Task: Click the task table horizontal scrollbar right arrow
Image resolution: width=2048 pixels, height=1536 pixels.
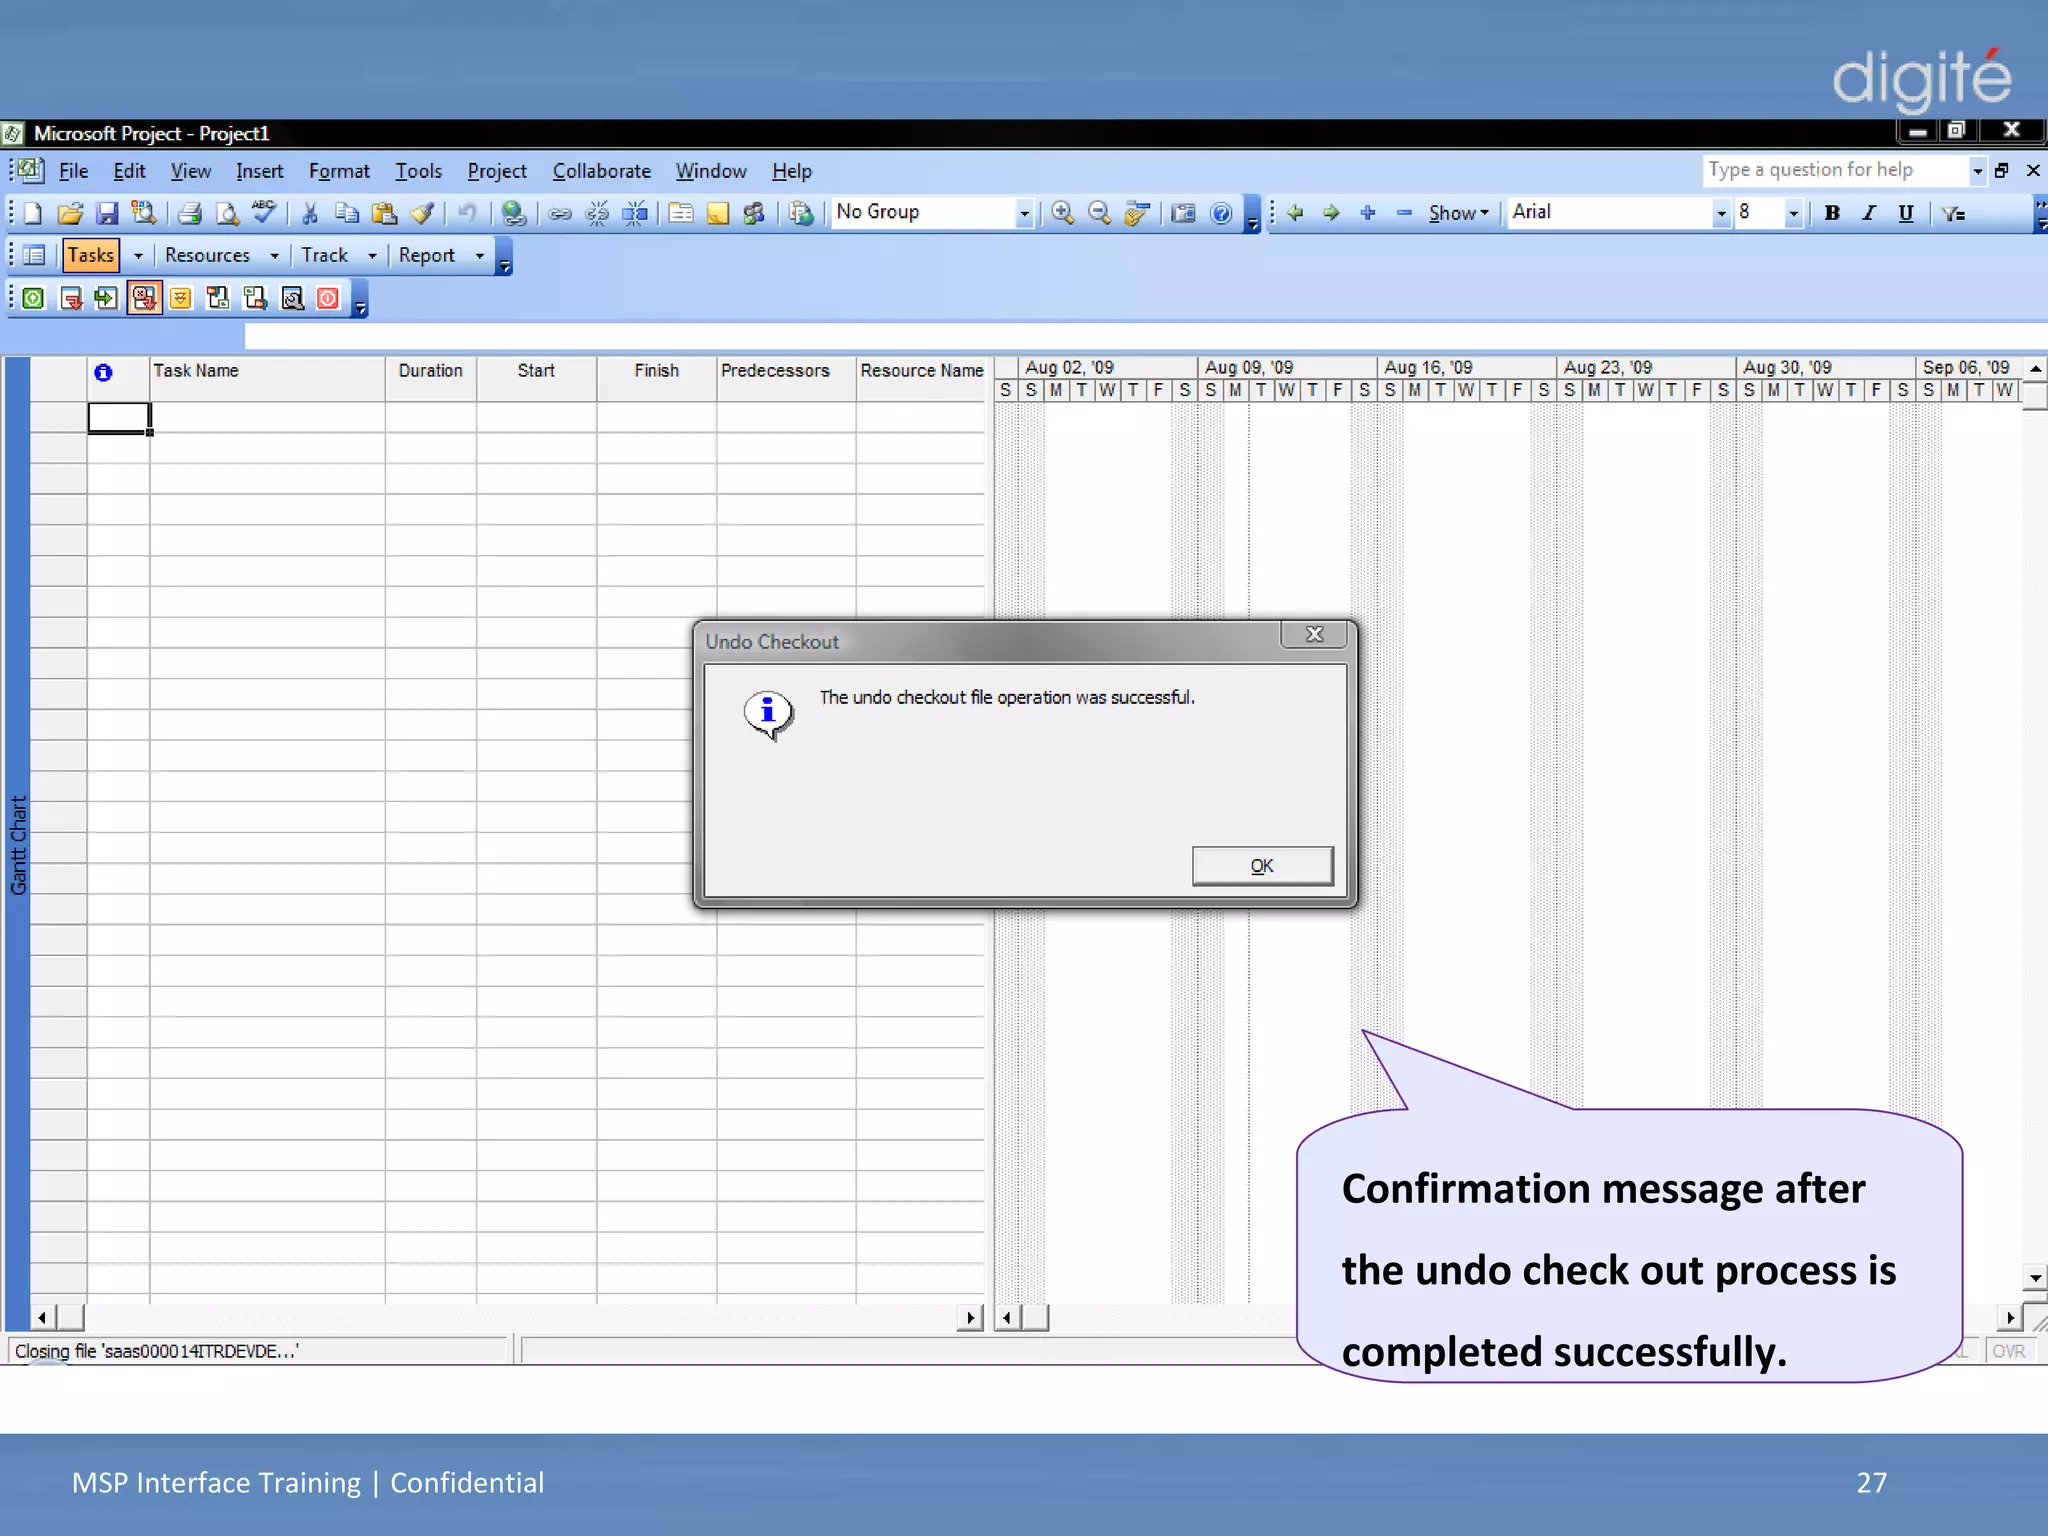Action: pos(969,1317)
